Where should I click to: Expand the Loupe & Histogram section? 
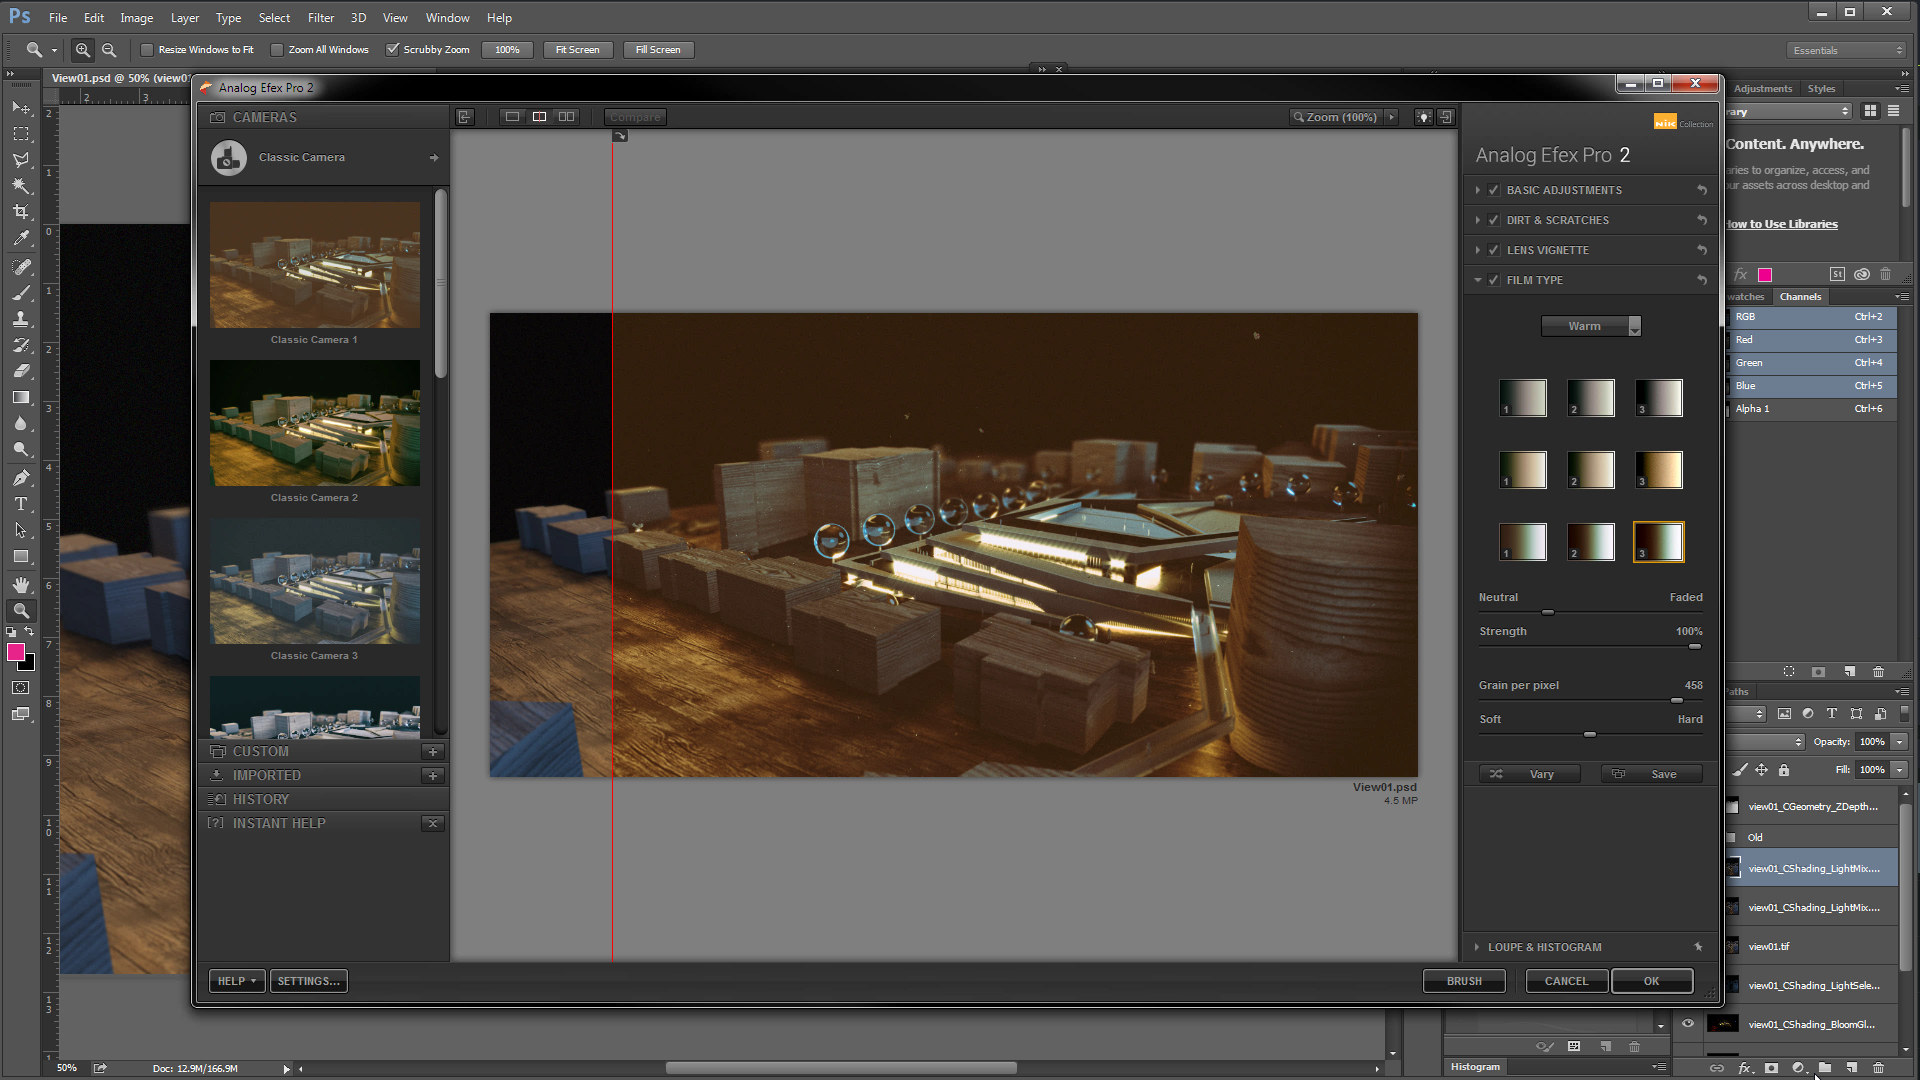pos(1477,947)
